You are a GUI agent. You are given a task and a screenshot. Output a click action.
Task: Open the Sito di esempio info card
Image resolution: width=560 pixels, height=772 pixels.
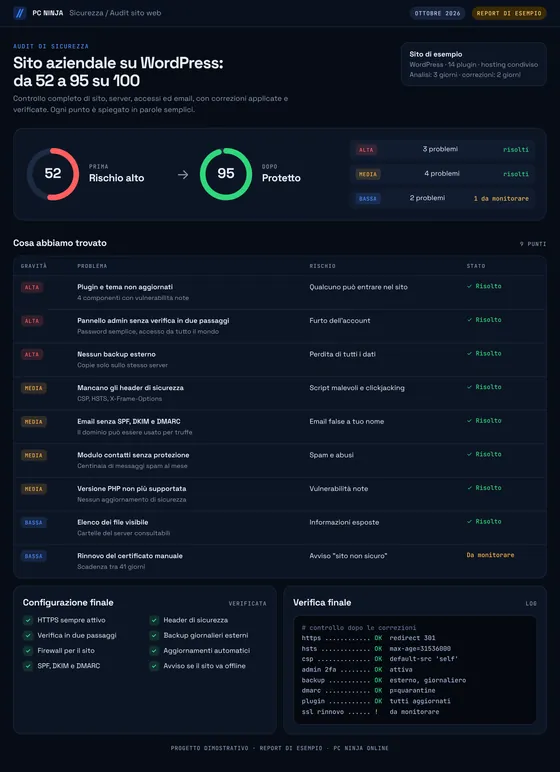[x=474, y=64]
